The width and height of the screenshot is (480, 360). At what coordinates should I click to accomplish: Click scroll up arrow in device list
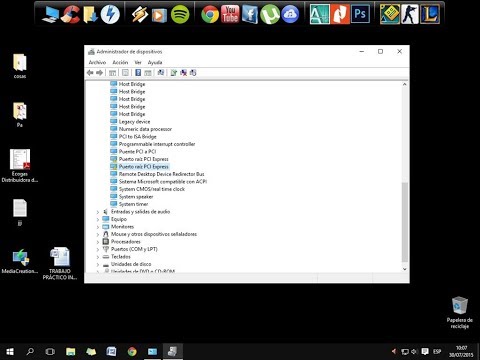[405, 84]
